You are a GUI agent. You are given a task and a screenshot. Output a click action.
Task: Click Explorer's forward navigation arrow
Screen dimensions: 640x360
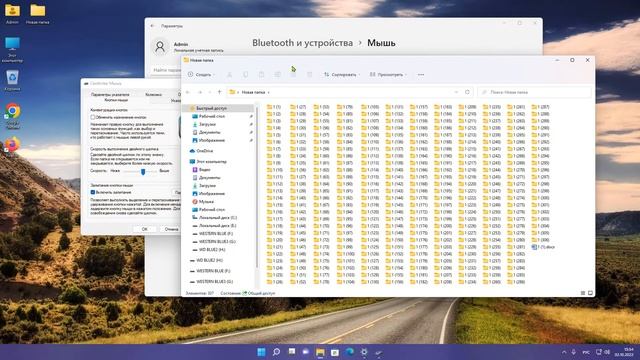(x=200, y=92)
